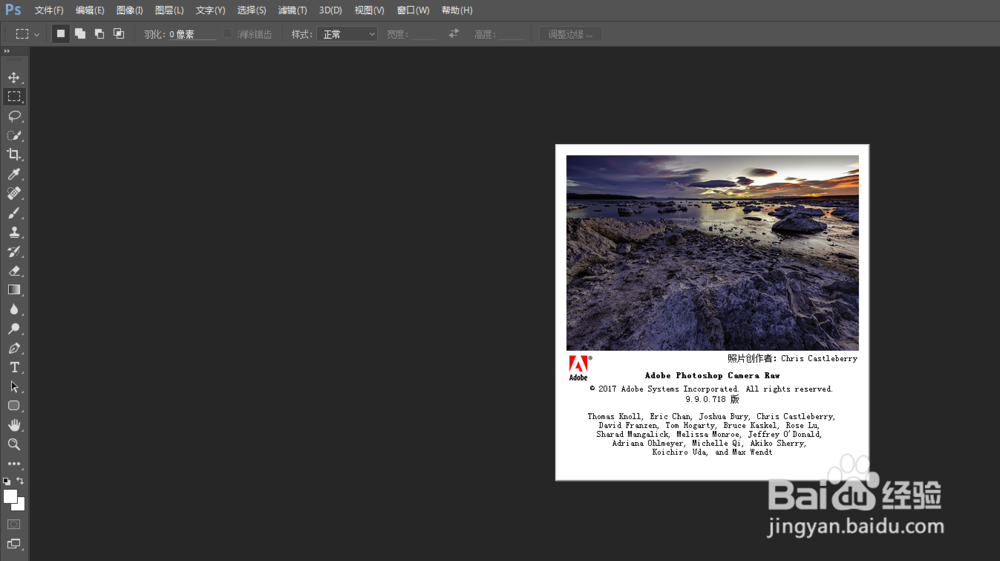Choose Subtract from selection mode
This screenshot has width=1000, height=561.
click(x=99, y=34)
